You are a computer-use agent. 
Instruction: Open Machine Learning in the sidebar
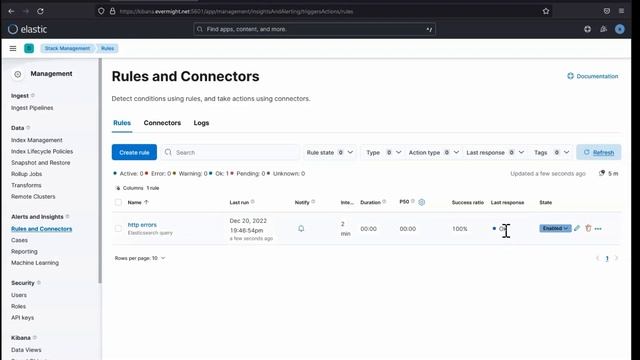point(35,263)
